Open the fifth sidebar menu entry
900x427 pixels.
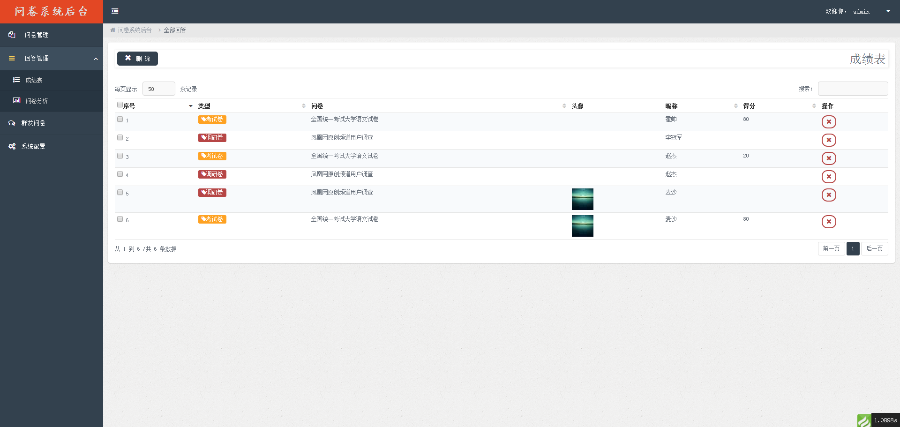tap(52, 123)
